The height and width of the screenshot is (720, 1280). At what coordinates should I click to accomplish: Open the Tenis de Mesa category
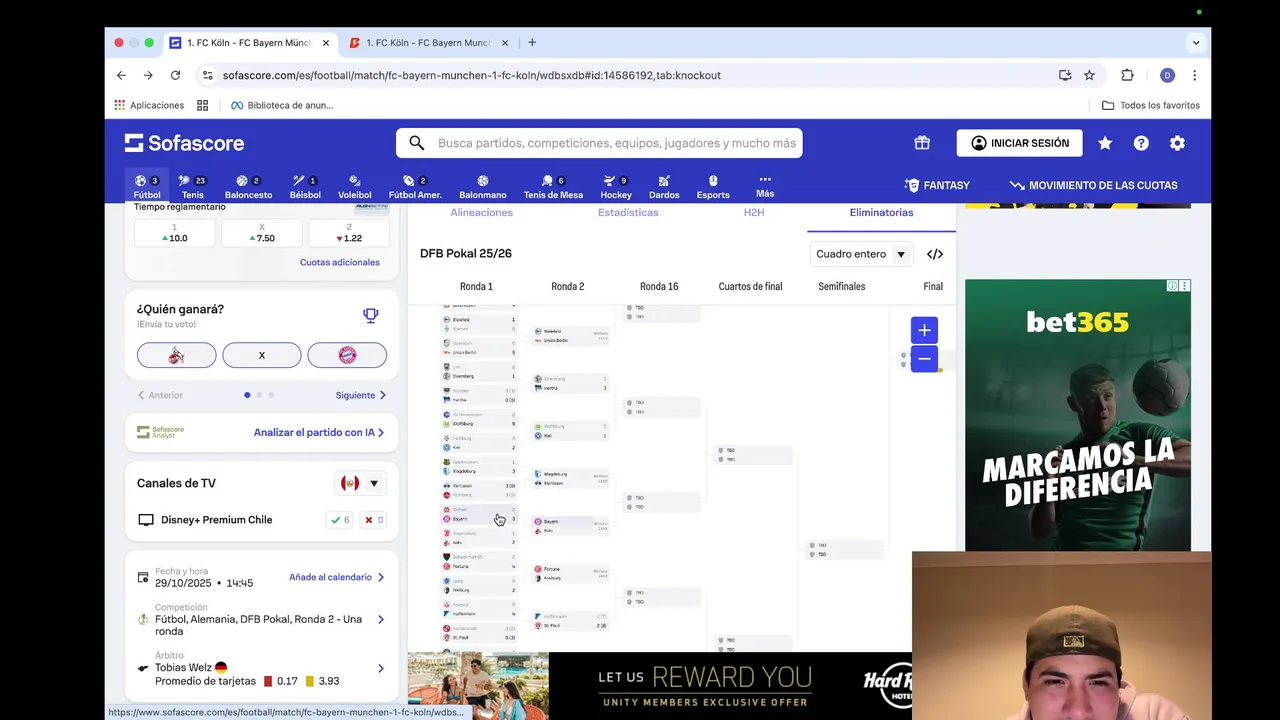[x=553, y=187]
